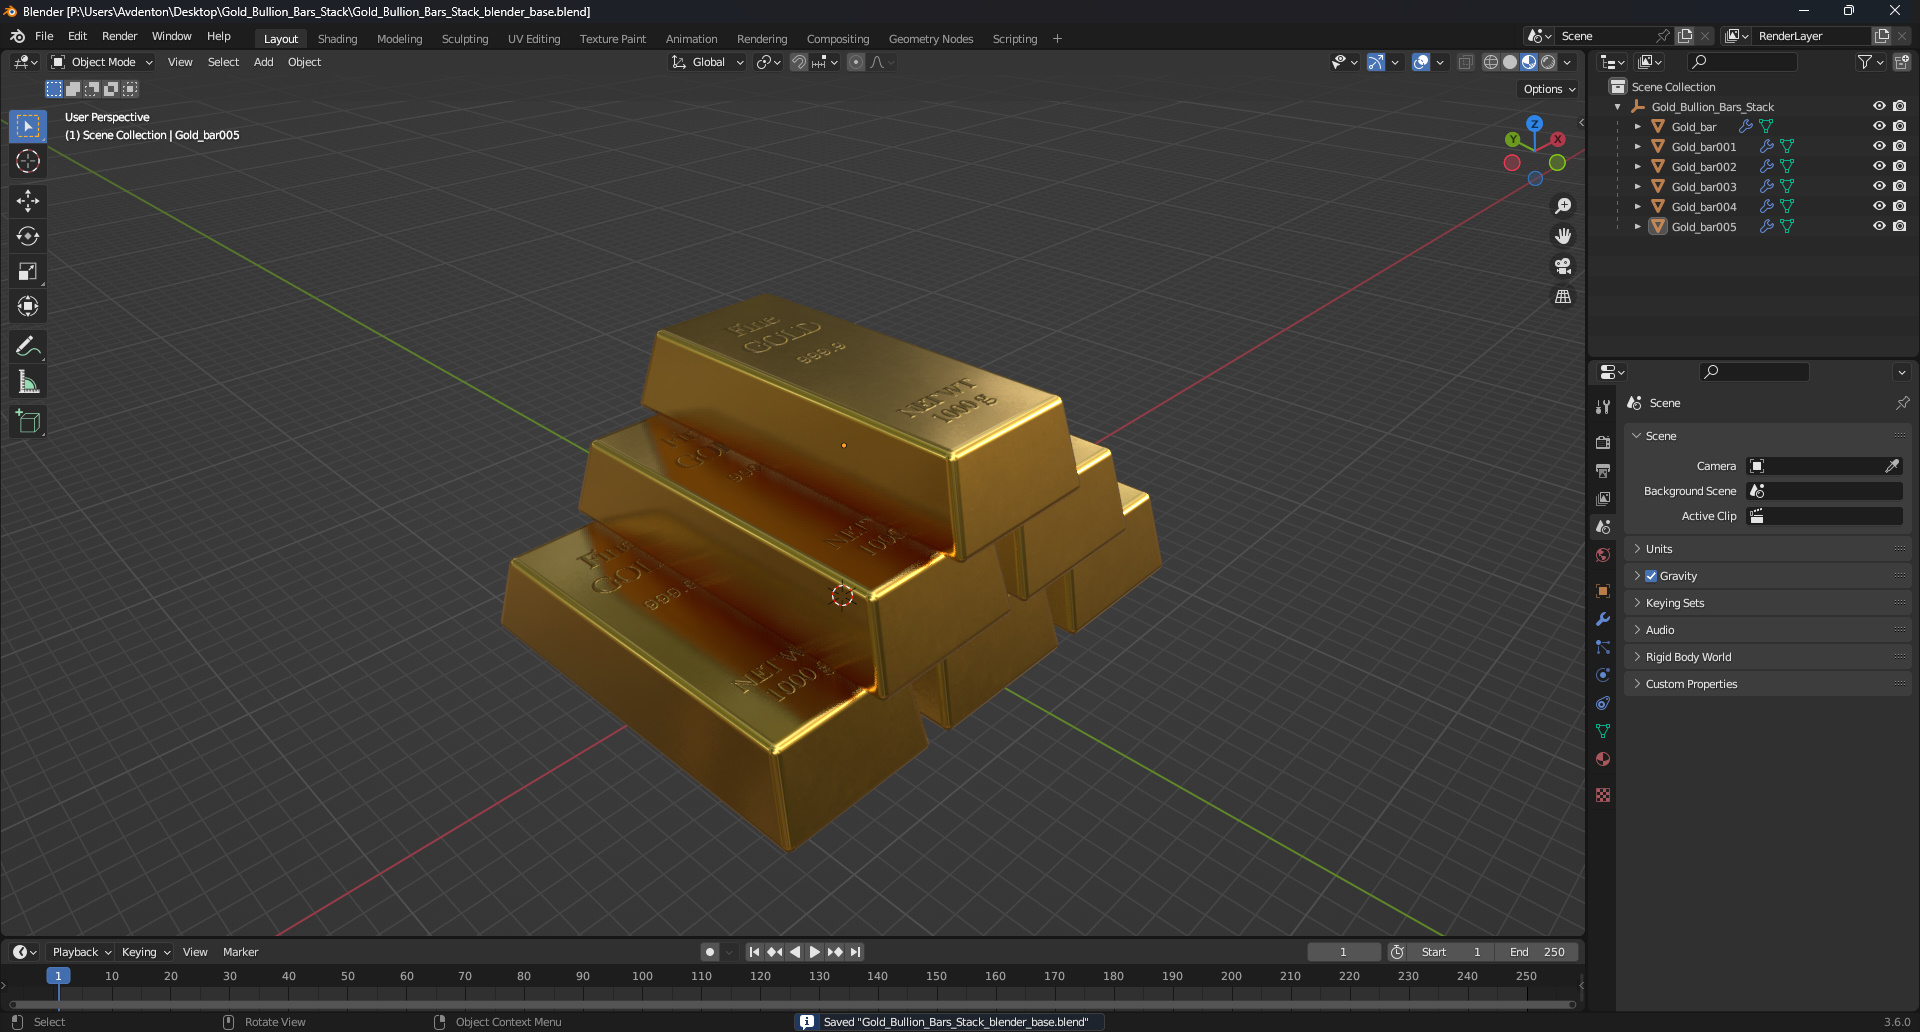
Task: Open the Texture properties tab
Action: pos(1603,795)
